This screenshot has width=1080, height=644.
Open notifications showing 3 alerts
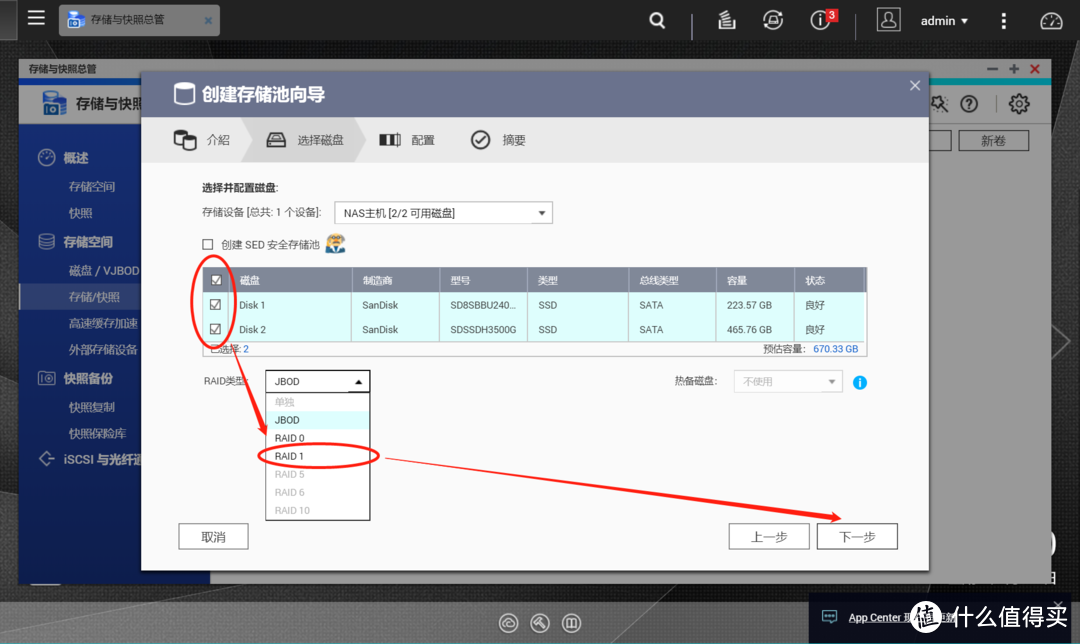(820, 20)
